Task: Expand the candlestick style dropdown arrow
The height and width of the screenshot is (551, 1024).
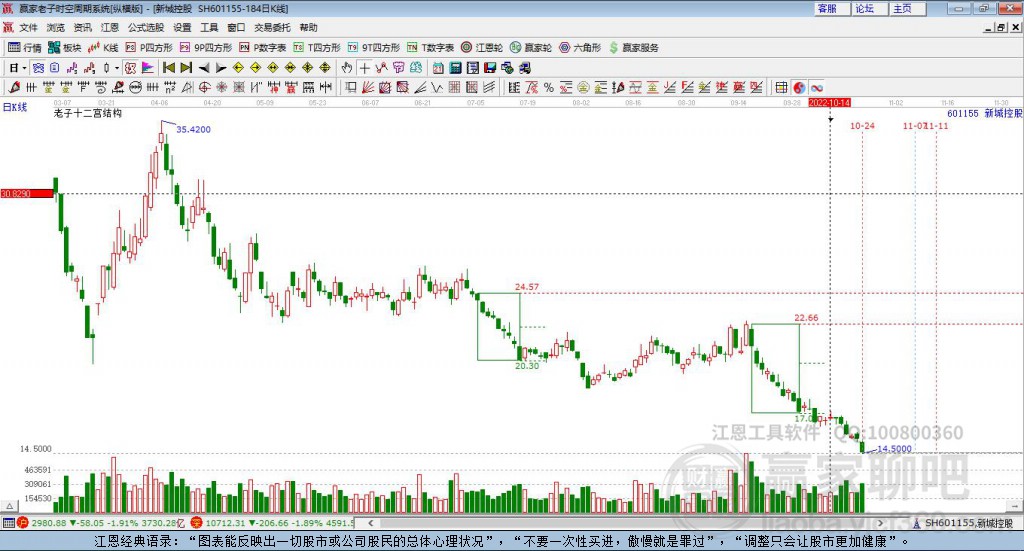Action: (117, 68)
